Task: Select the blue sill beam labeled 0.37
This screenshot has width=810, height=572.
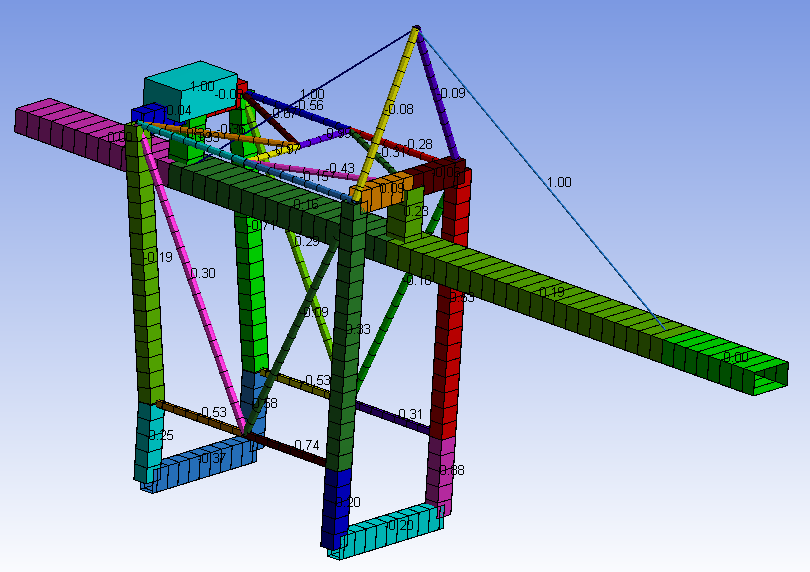Action: click(x=207, y=462)
